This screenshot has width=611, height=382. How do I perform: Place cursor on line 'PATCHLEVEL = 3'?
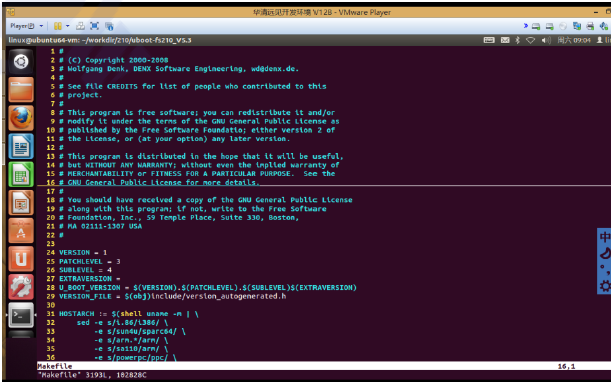[90, 261]
